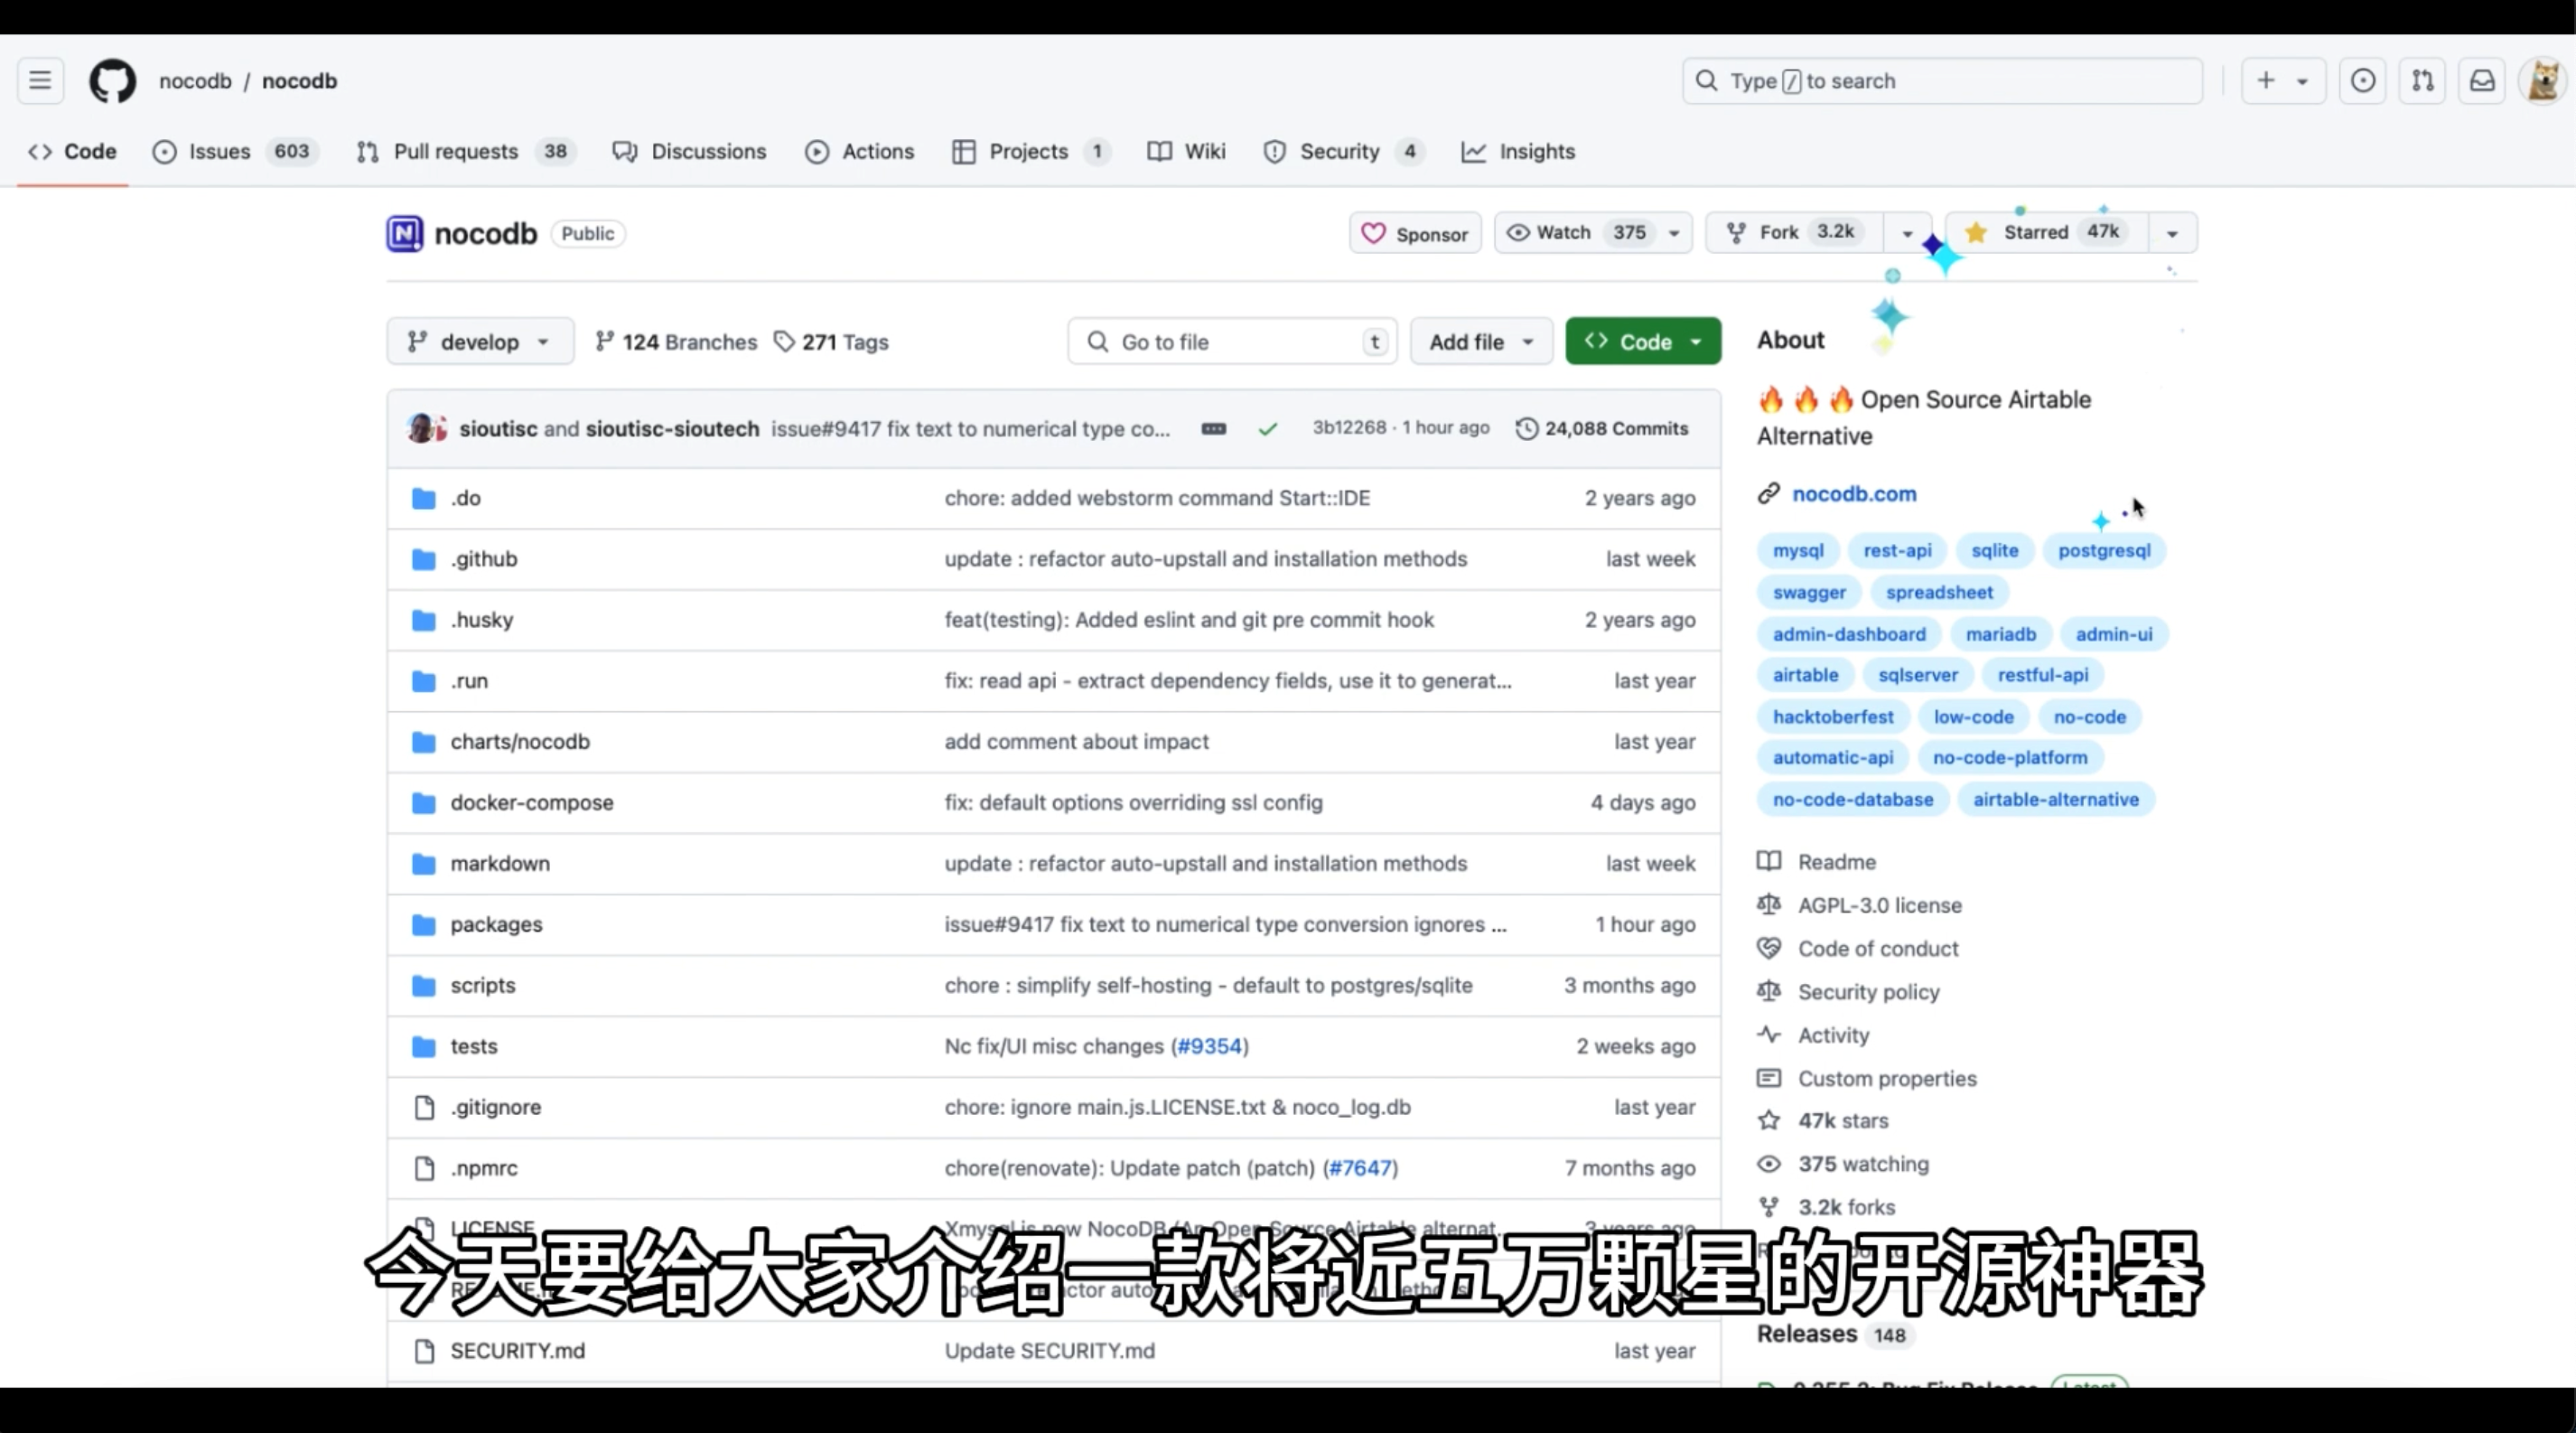Open the green Code dropdown

1643,342
